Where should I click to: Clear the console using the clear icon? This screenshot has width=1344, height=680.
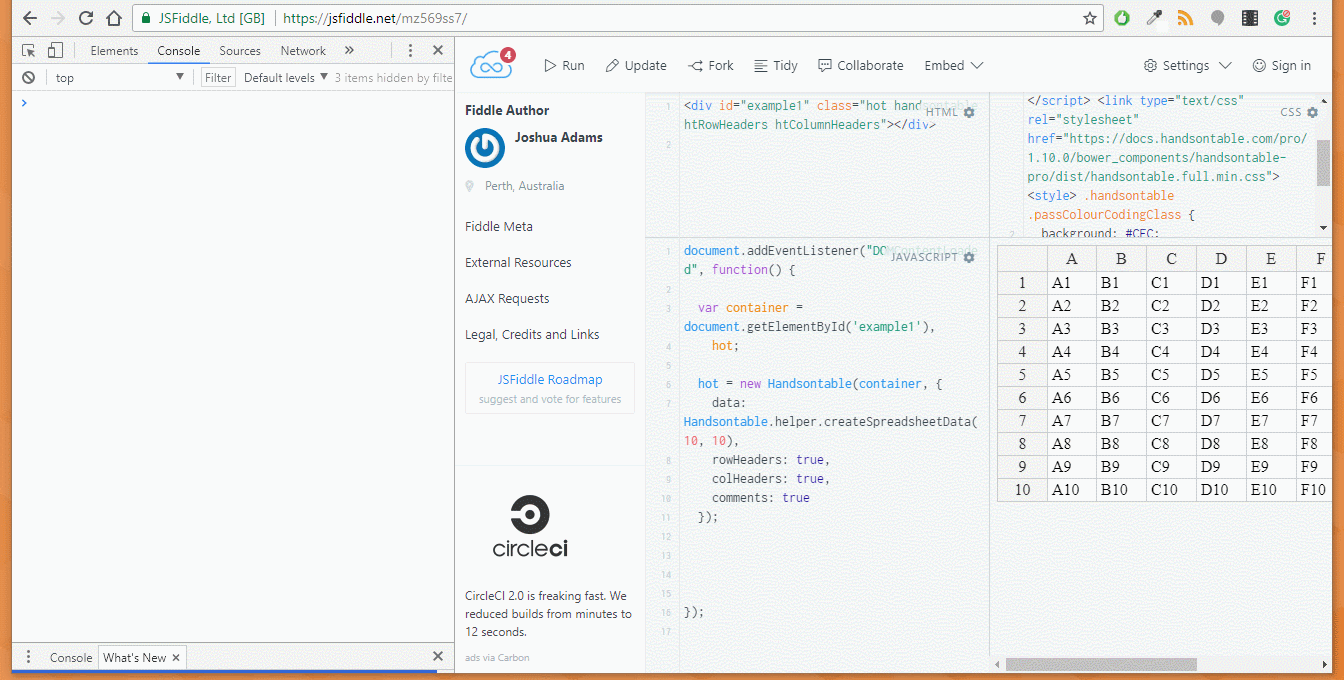tap(28, 77)
